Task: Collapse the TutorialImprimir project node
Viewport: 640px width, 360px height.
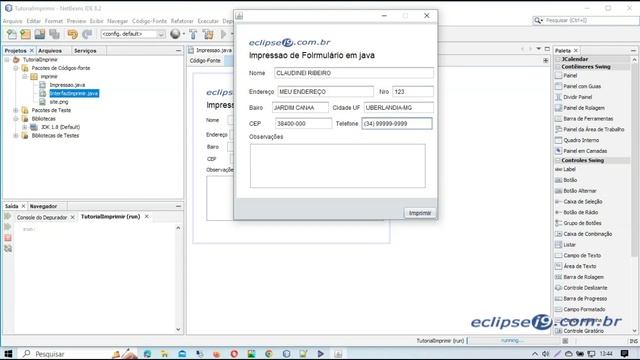Action: pos(7,60)
